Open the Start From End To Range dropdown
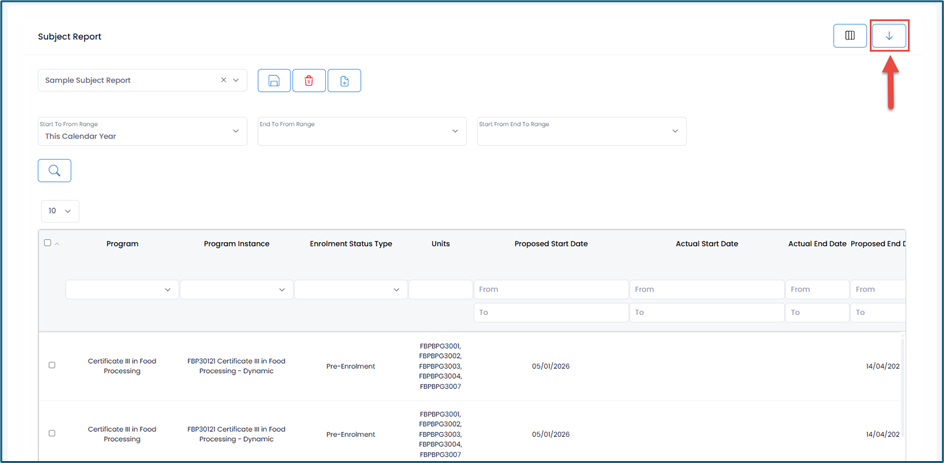Screen dimensions: 944x463 tap(582, 131)
